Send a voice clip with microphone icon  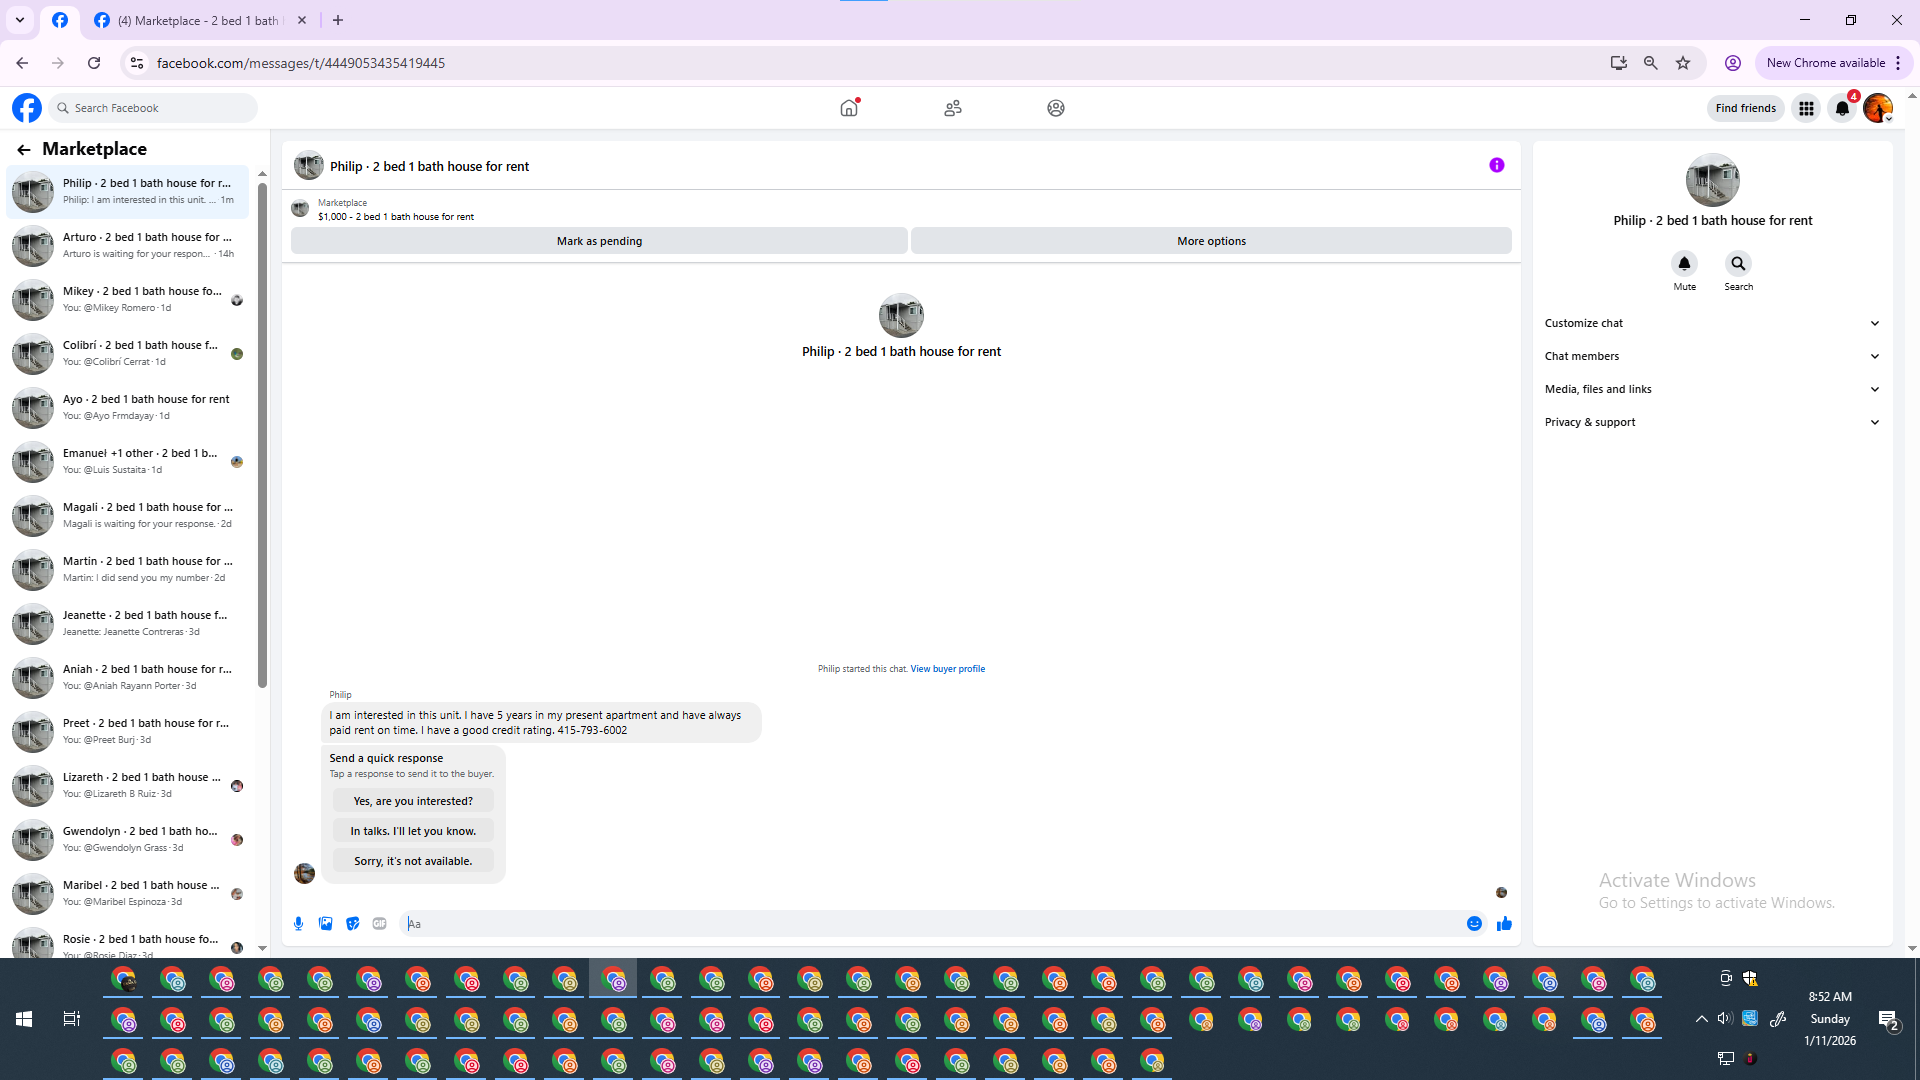298,924
